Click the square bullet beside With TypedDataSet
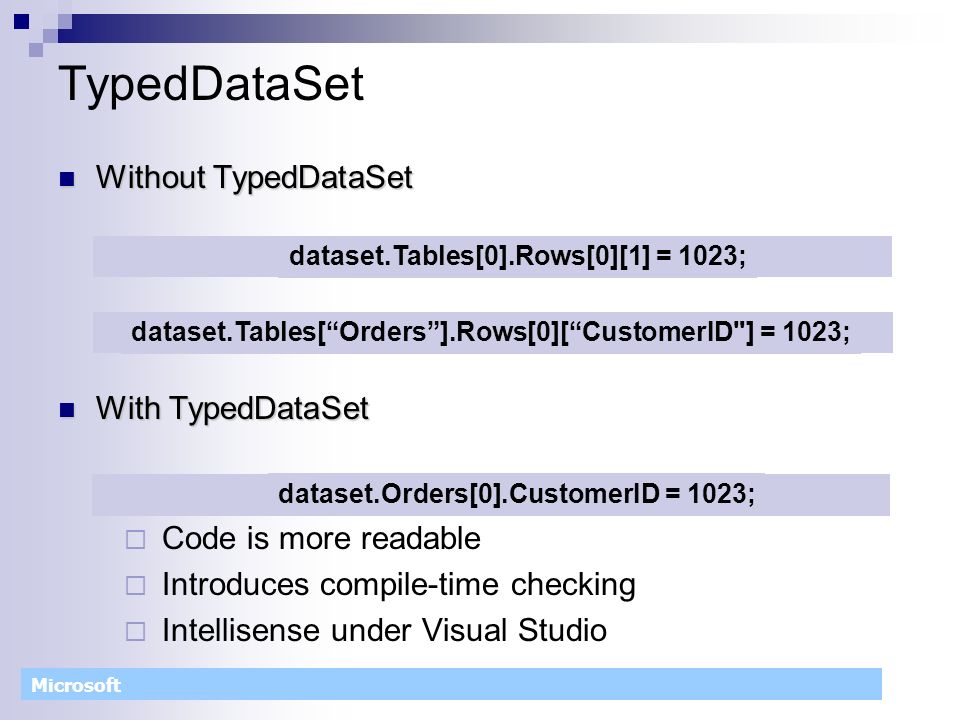This screenshot has height=720, width=960. (67, 410)
